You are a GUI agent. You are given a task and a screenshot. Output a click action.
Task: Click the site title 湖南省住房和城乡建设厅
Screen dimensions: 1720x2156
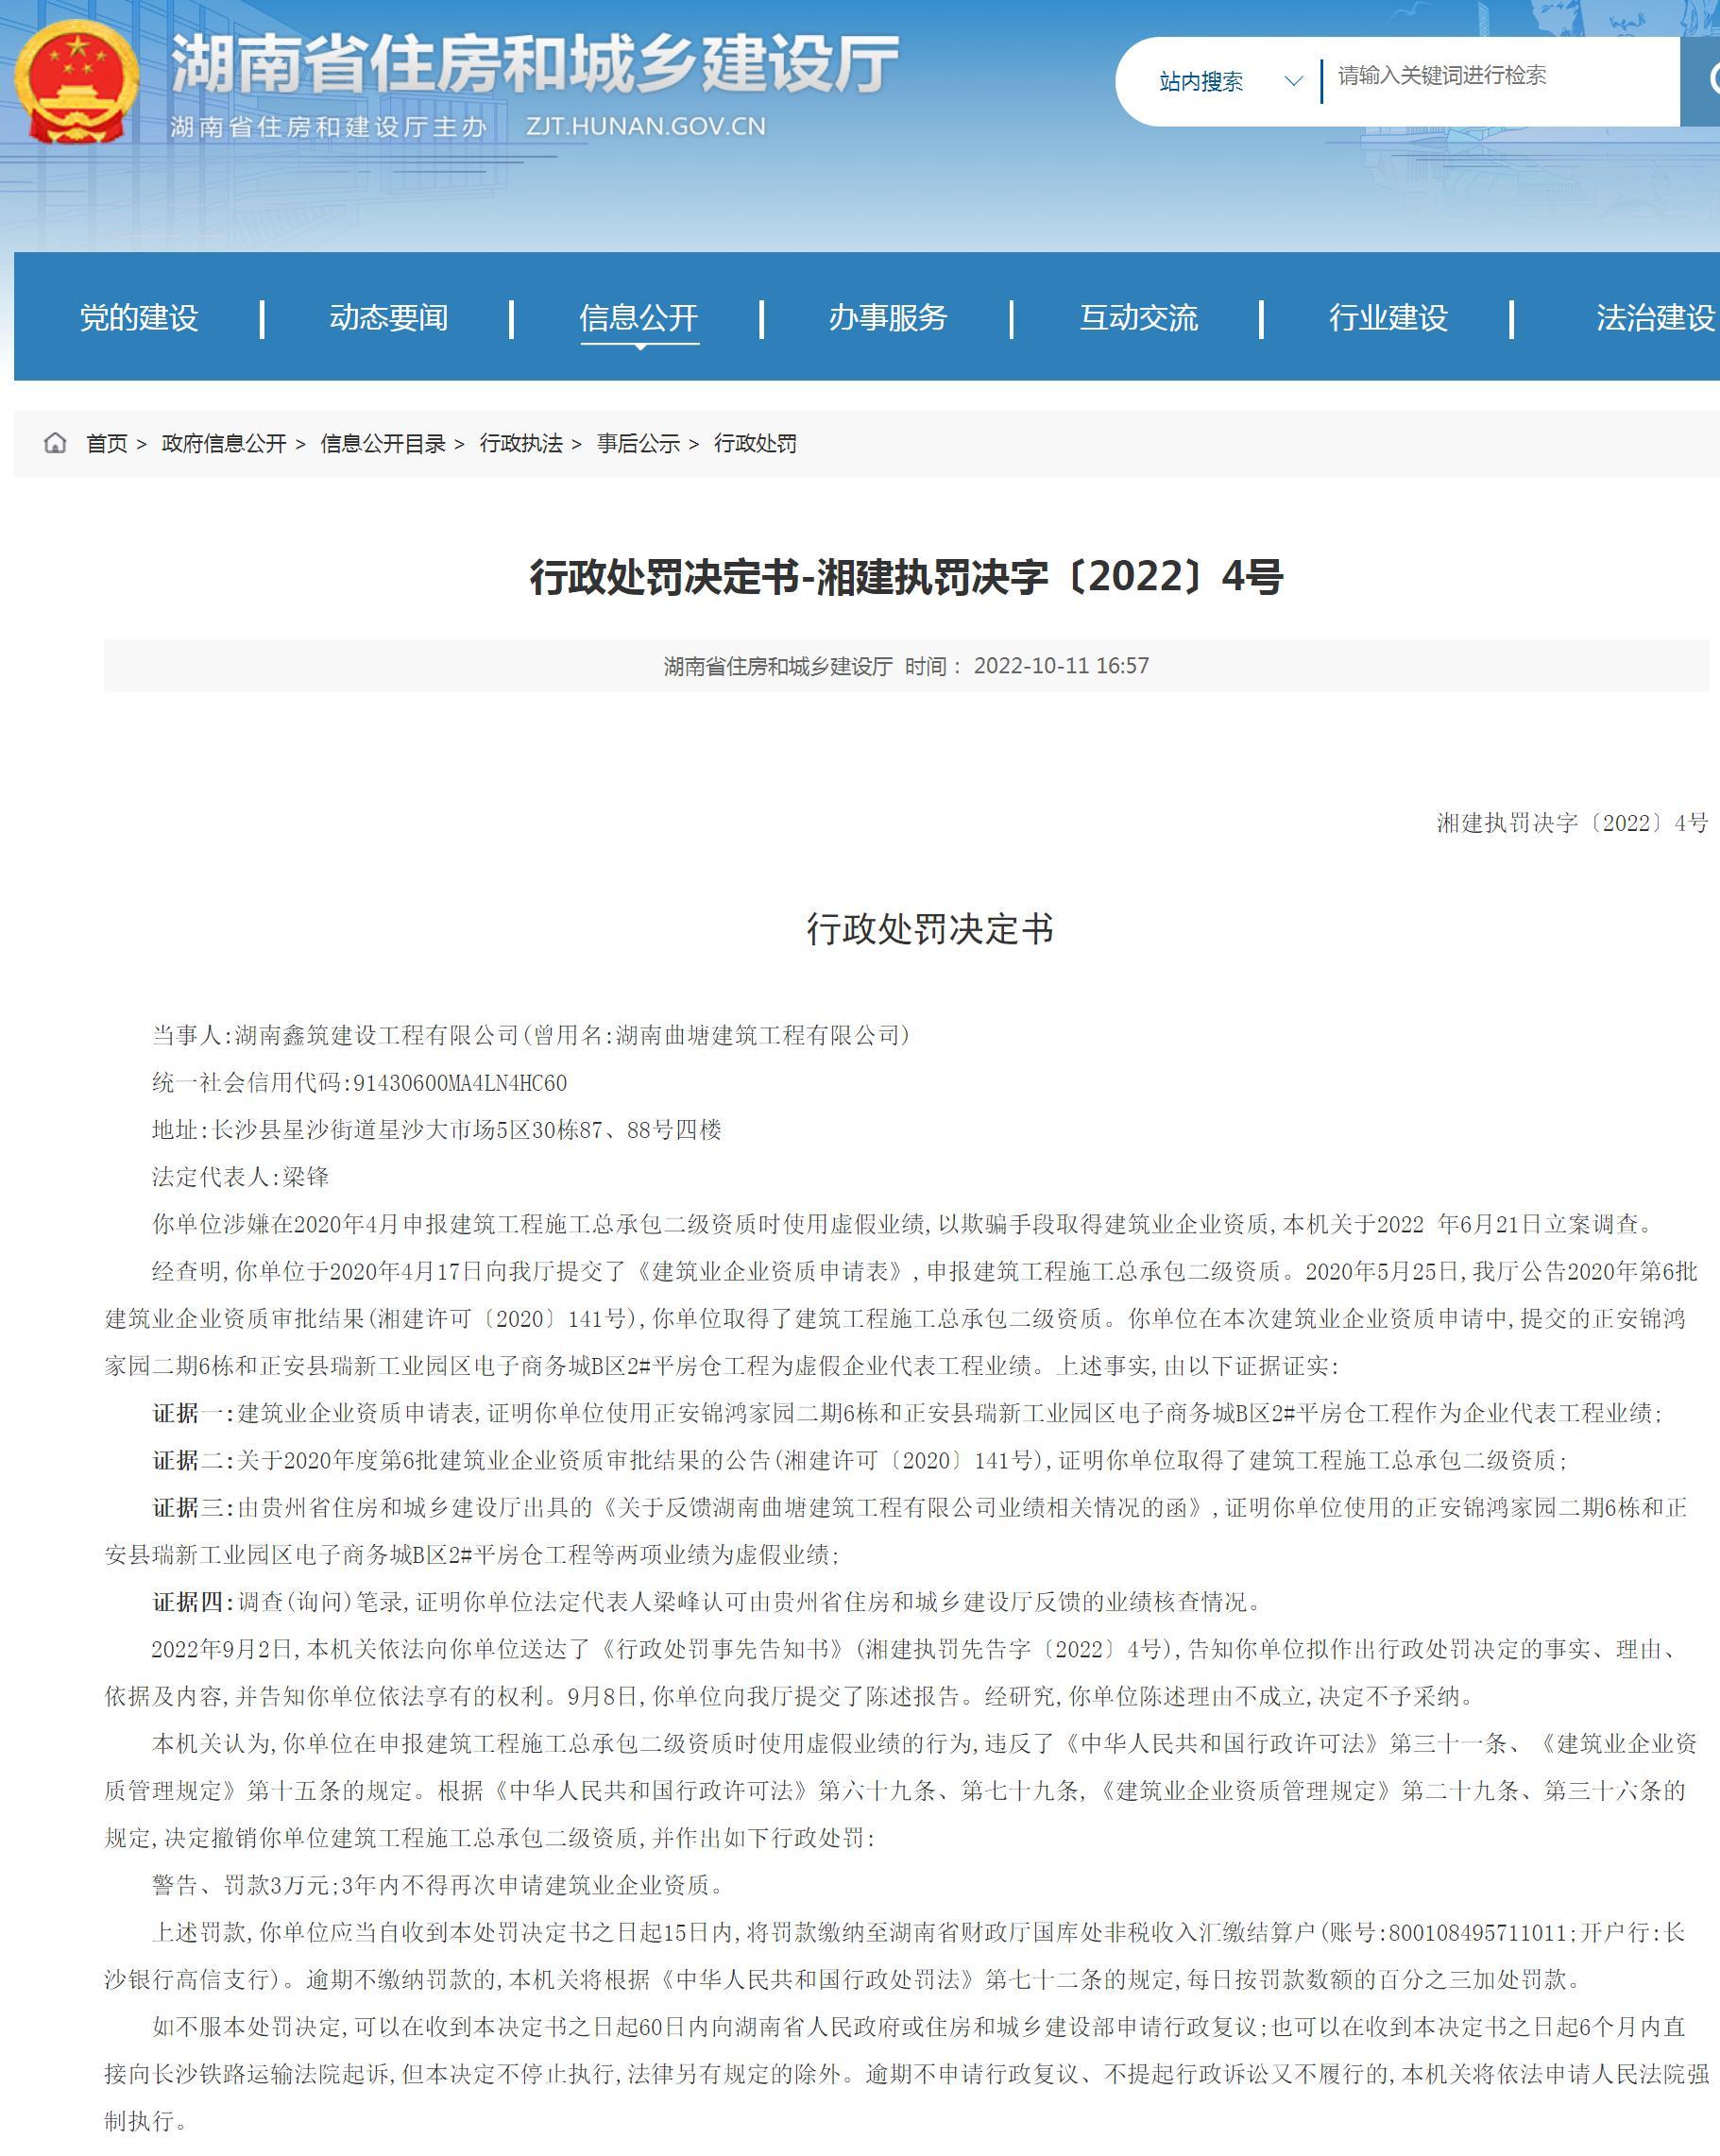(x=535, y=64)
